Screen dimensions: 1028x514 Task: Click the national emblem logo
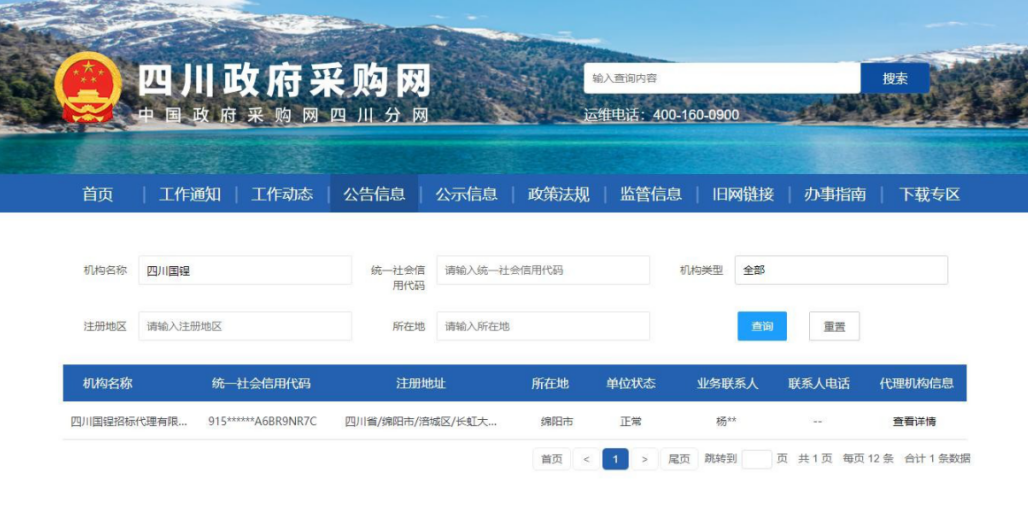pos(87,87)
